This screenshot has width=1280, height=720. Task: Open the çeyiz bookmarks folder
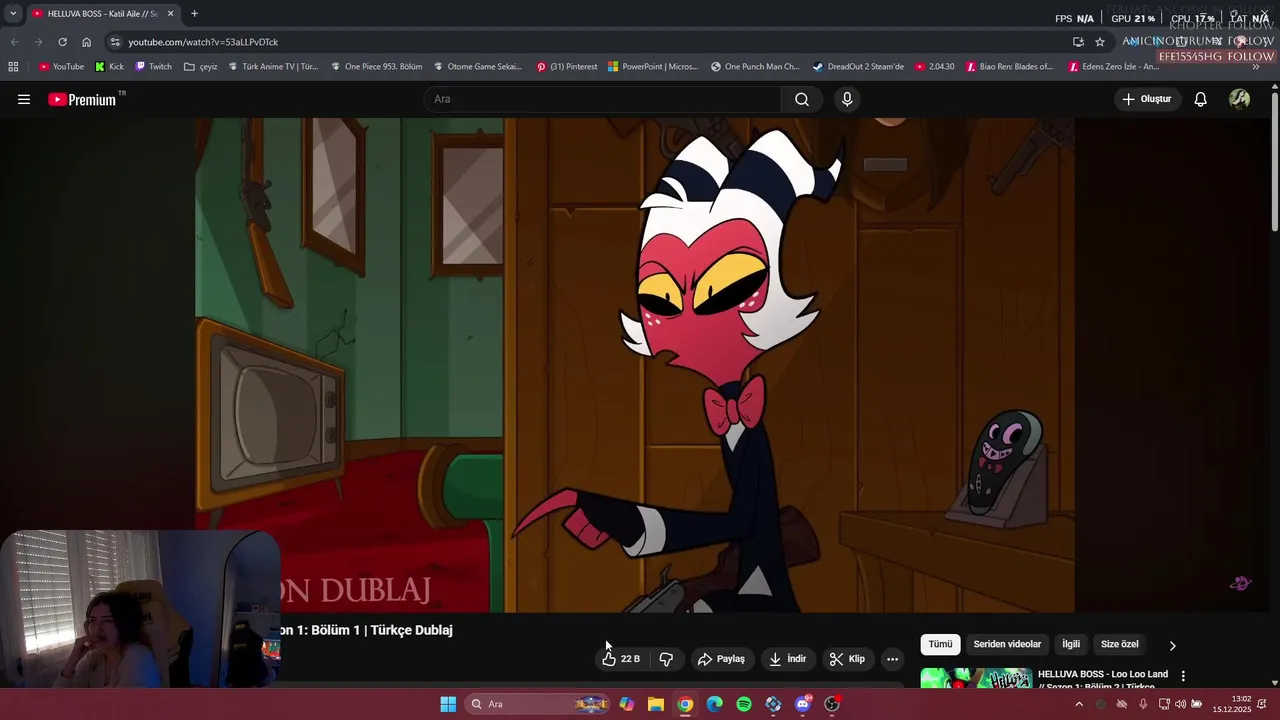pos(201,67)
